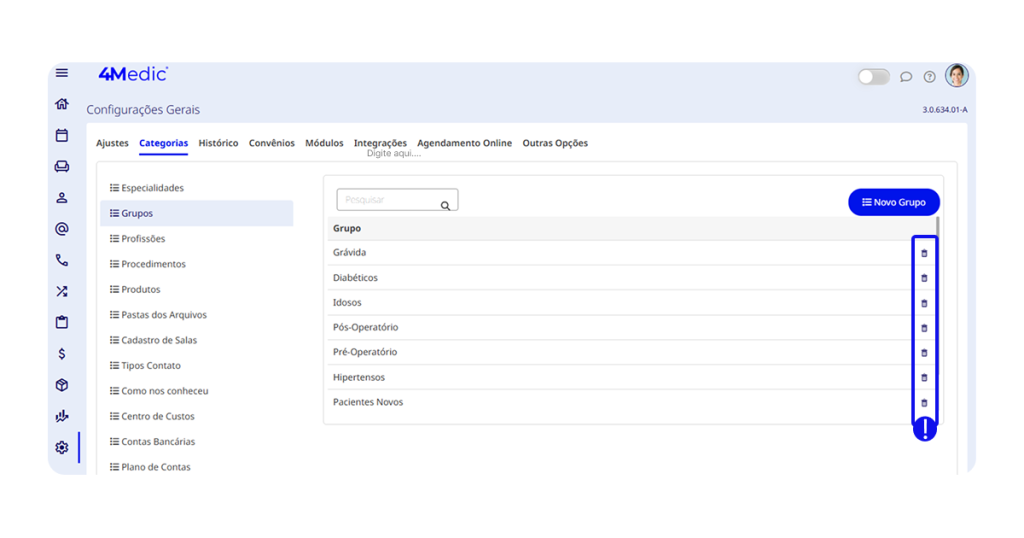
Task: Click the settings gear in the sidebar
Action: (x=62, y=447)
